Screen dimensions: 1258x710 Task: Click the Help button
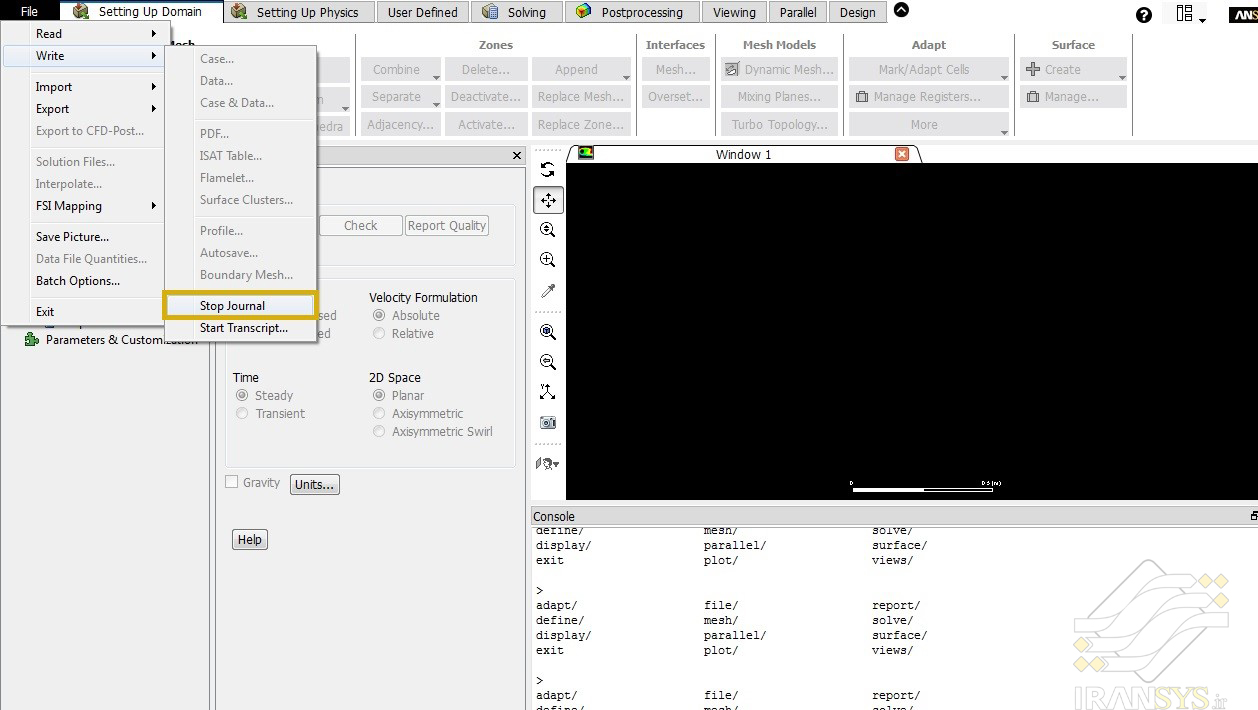250,540
